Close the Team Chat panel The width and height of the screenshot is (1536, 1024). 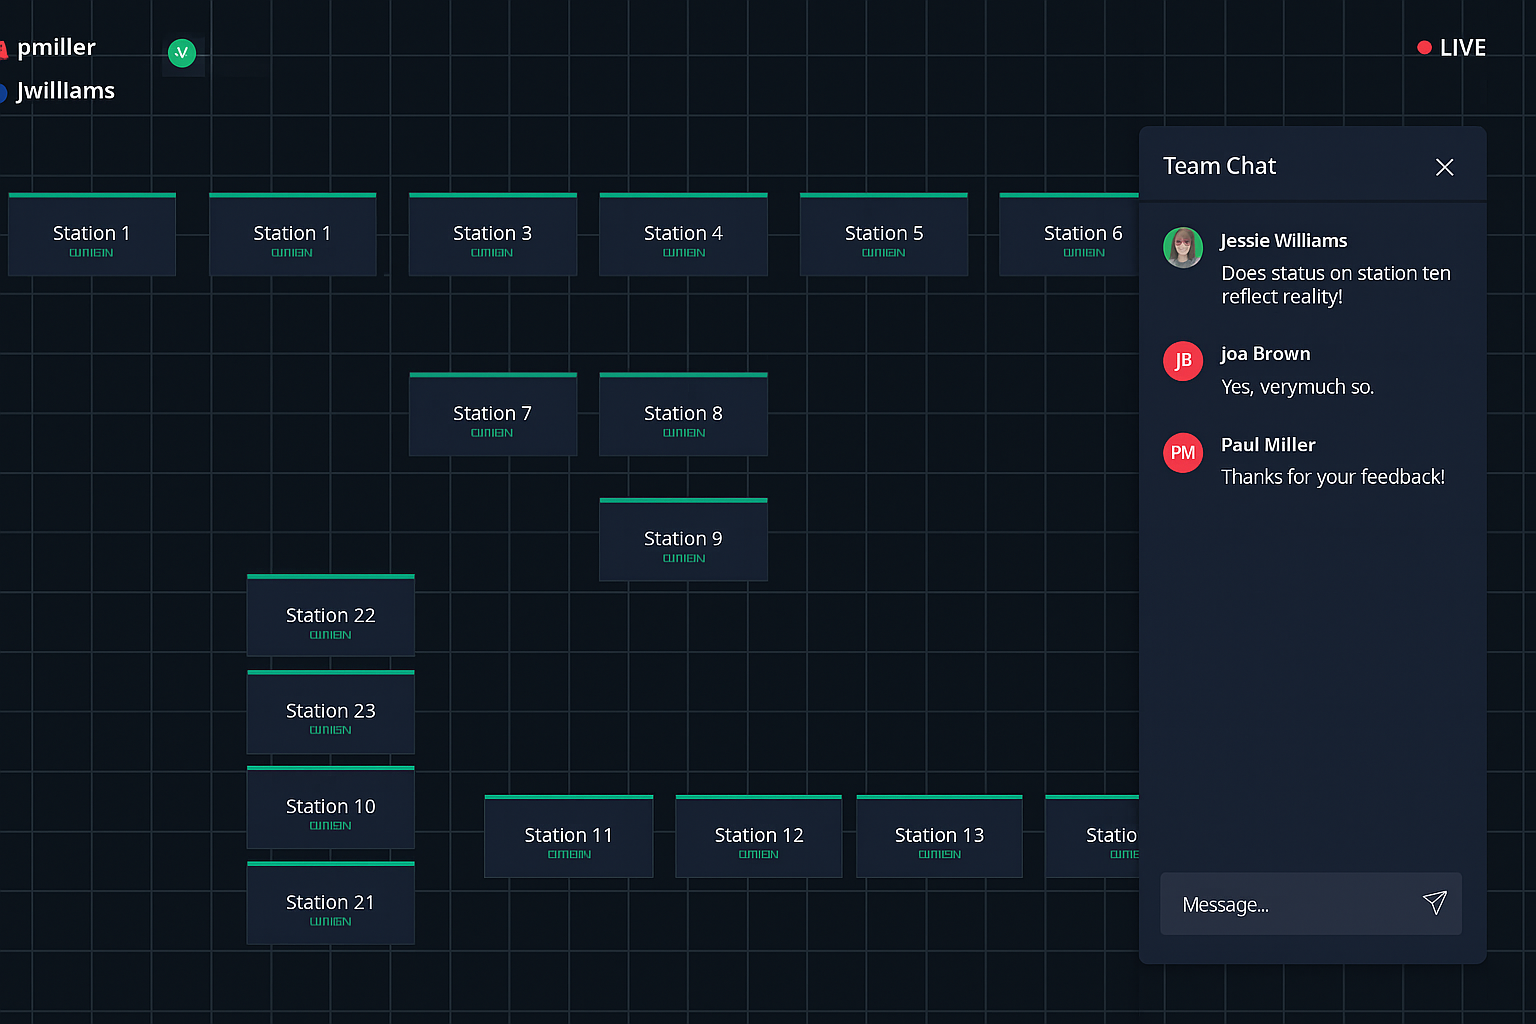(x=1444, y=167)
